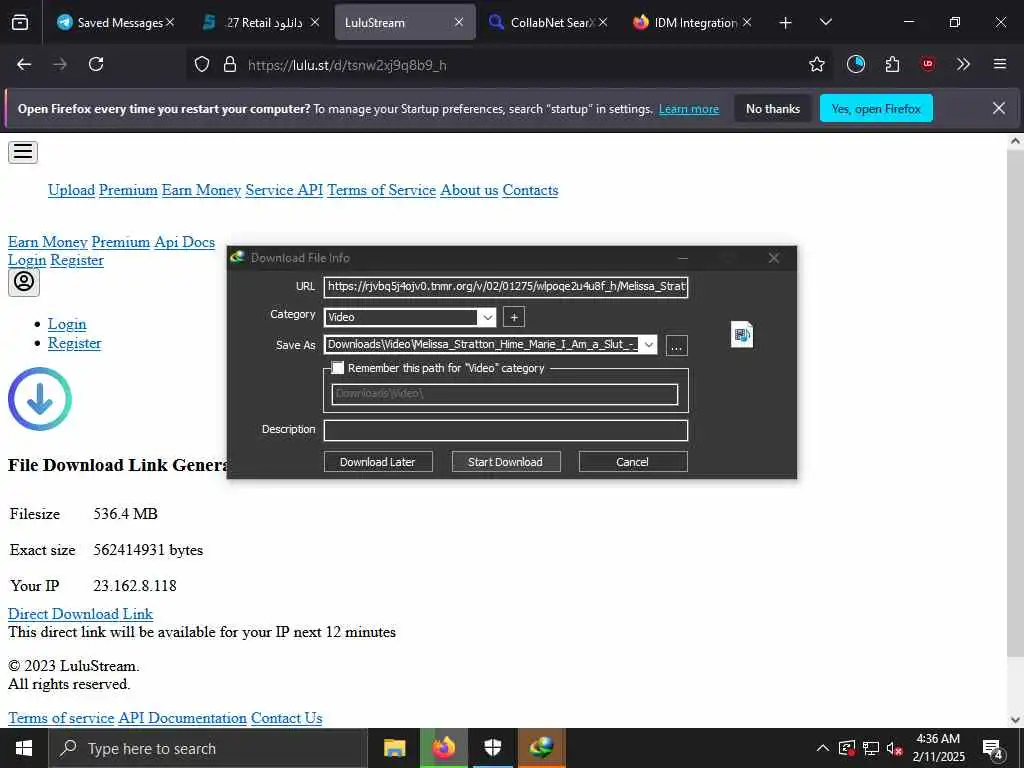Open the Direct Download Link
The width and height of the screenshot is (1024, 768).
point(80,614)
